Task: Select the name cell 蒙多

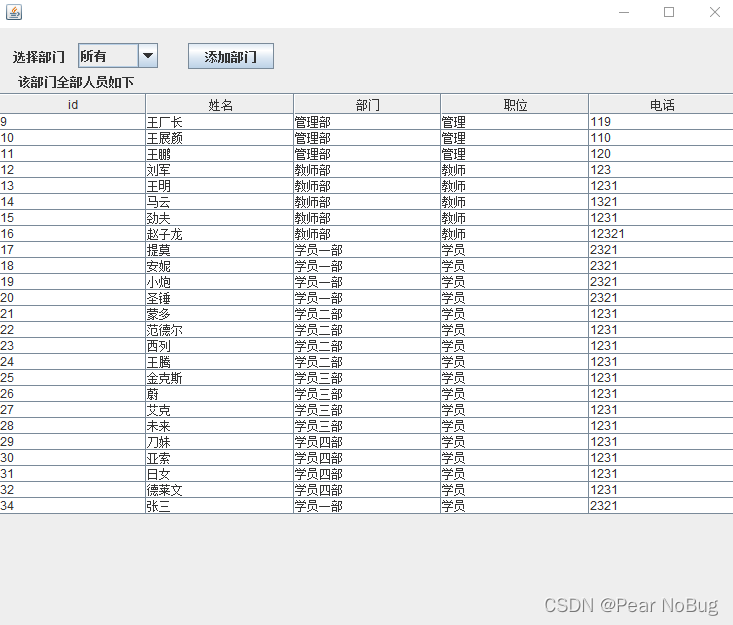Action: [x=220, y=314]
